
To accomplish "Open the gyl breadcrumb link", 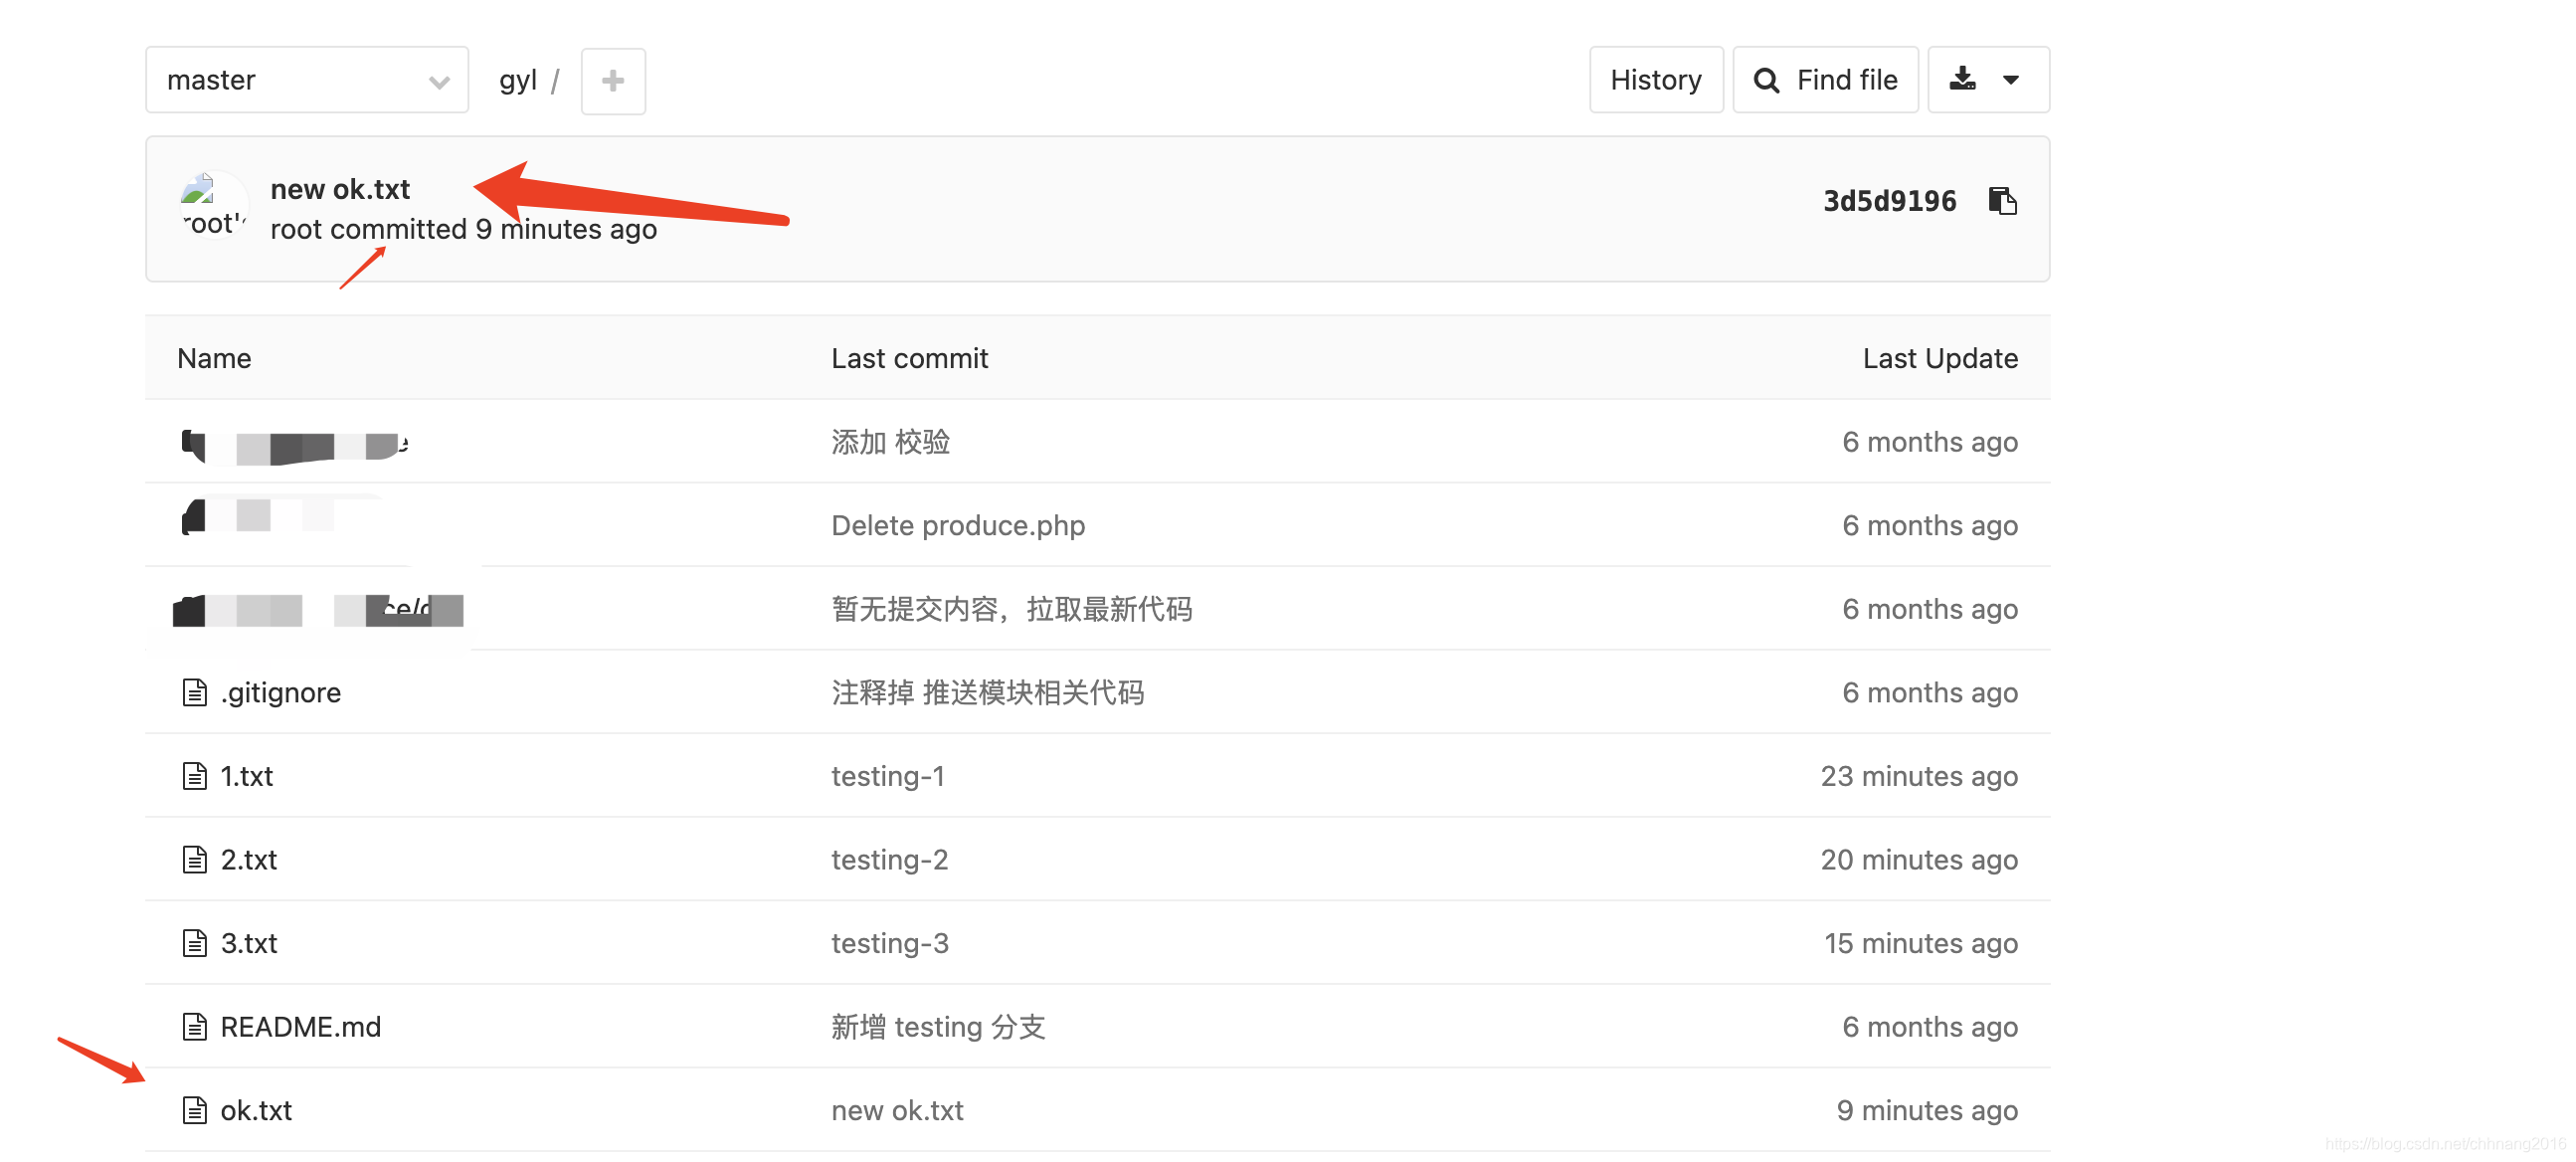I will (x=518, y=80).
